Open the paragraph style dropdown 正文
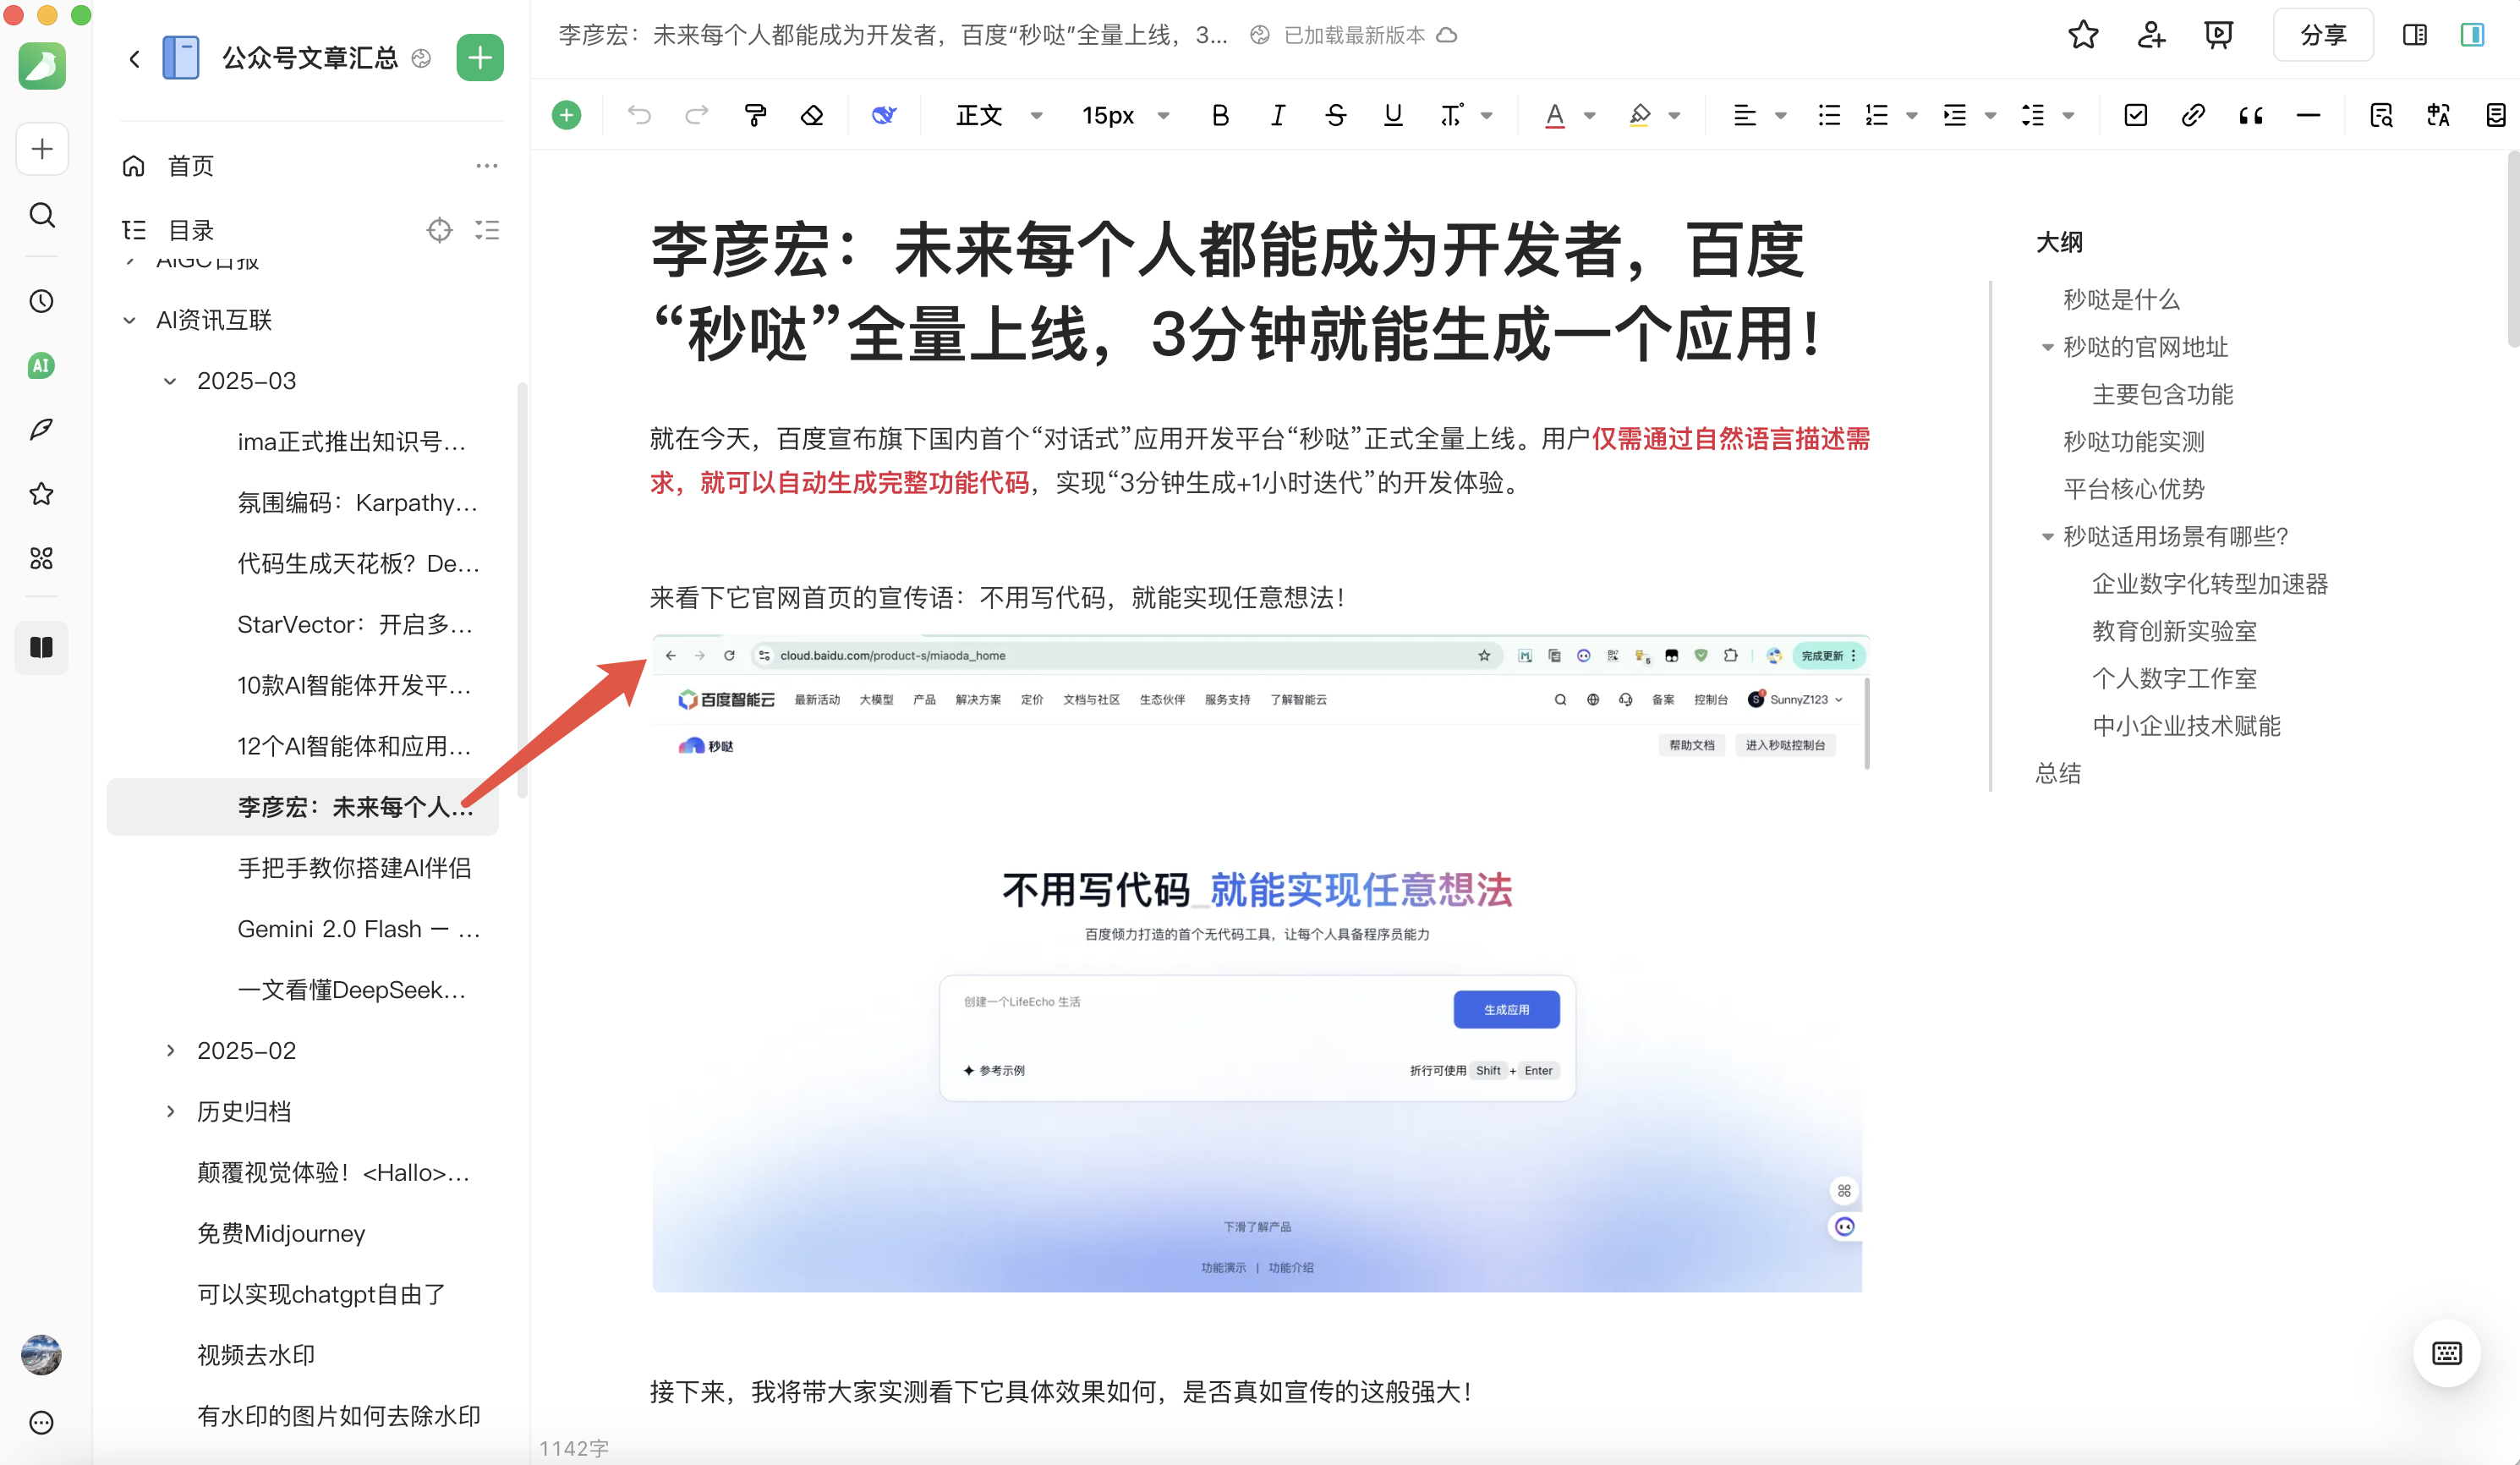2520x1465 pixels. [998, 115]
